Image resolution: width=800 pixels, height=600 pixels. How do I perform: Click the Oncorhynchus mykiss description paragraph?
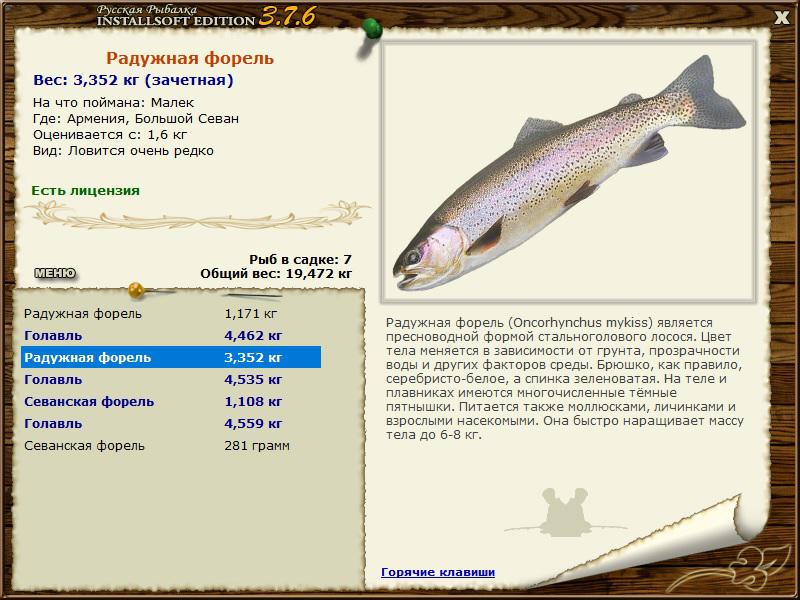click(565, 379)
